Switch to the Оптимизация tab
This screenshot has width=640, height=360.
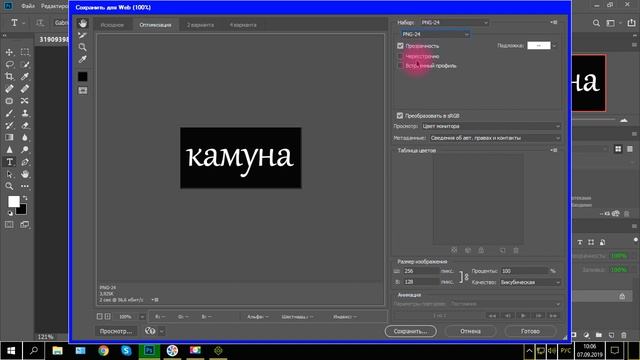[x=156, y=25]
